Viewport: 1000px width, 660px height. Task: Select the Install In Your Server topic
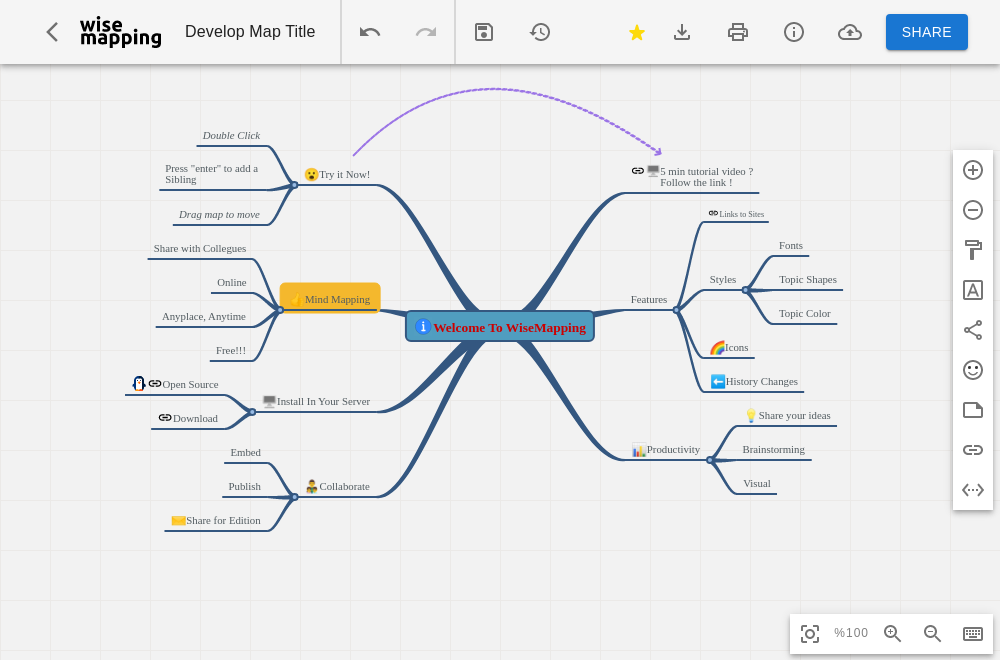(x=316, y=402)
